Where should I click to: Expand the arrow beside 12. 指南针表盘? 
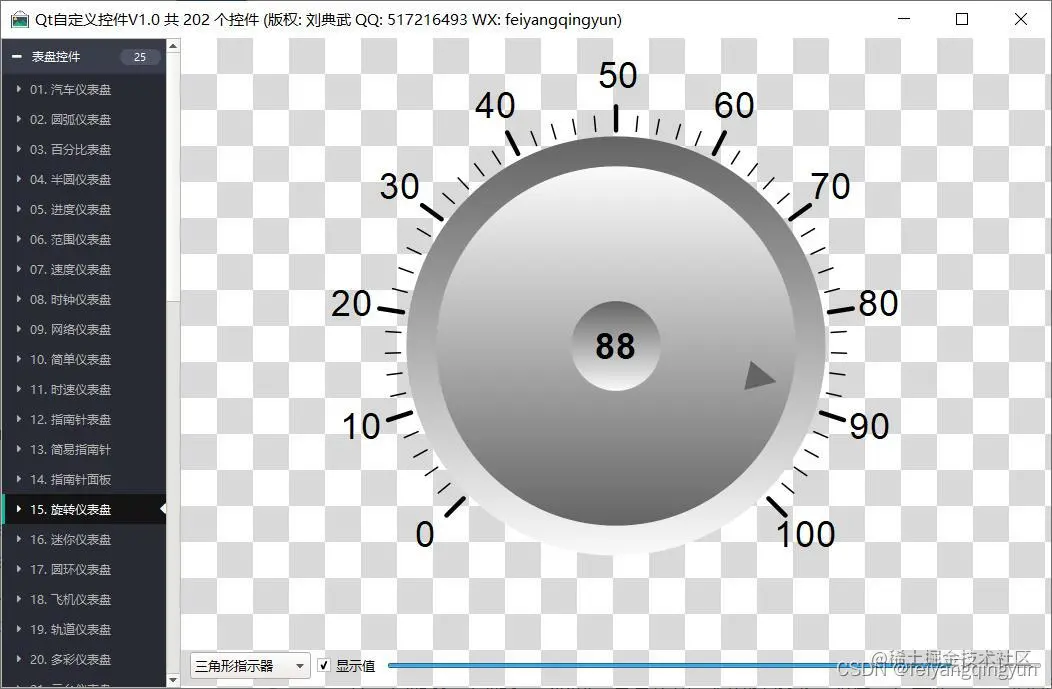19,419
